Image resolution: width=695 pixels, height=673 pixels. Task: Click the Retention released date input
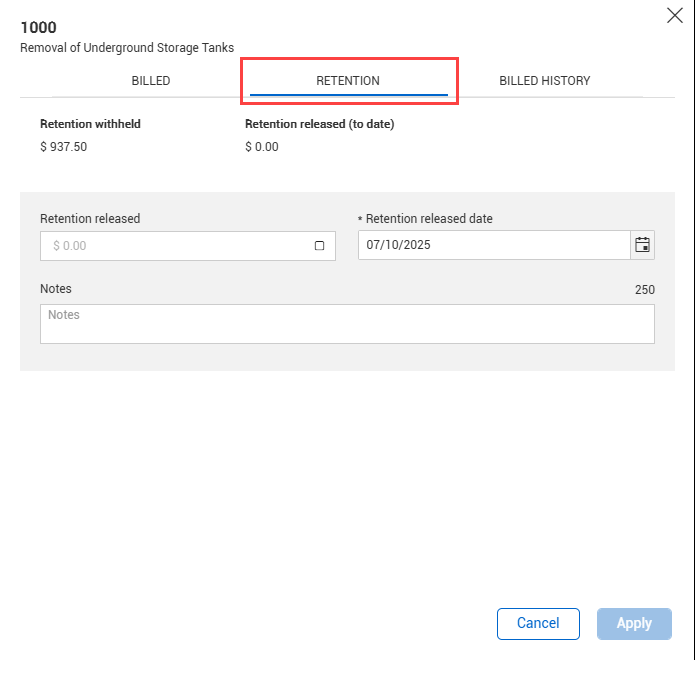click(x=494, y=245)
